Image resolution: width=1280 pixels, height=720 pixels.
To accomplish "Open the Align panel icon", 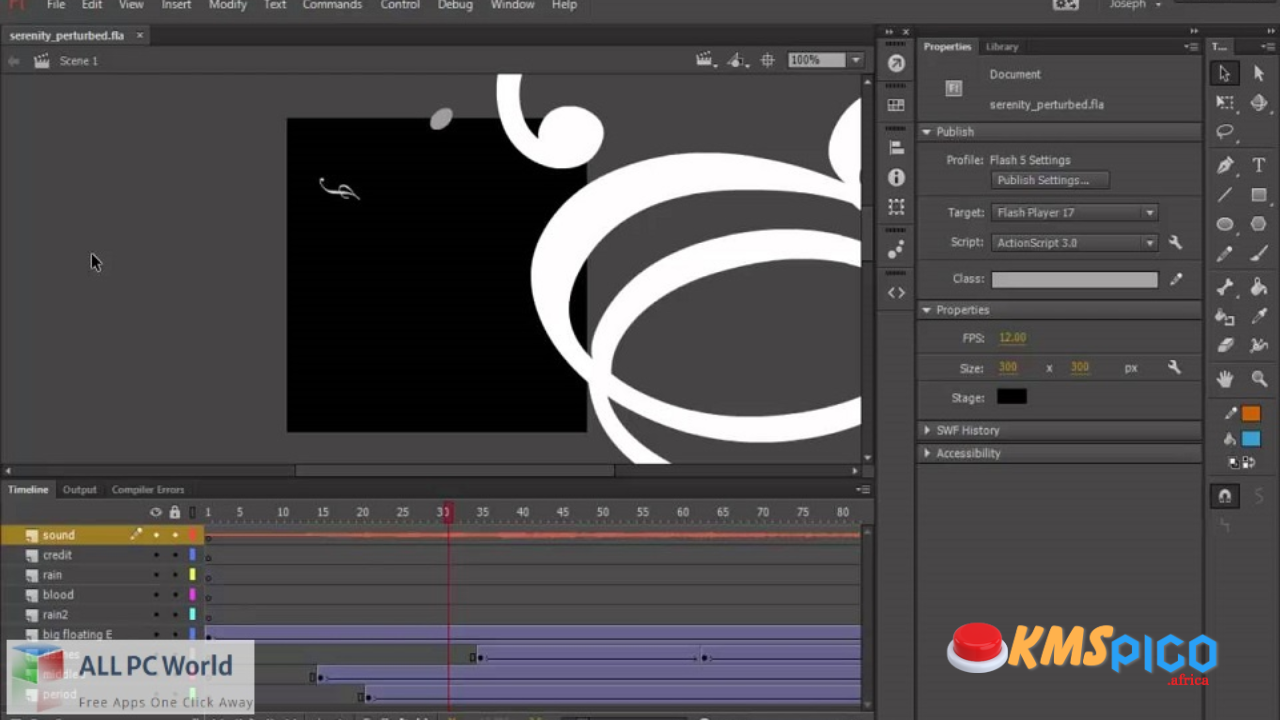I will pos(896,147).
